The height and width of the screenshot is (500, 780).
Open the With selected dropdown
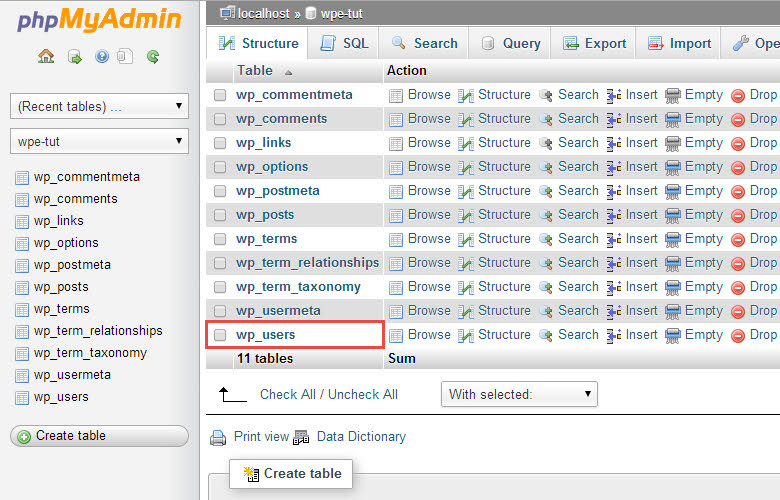(519, 394)
